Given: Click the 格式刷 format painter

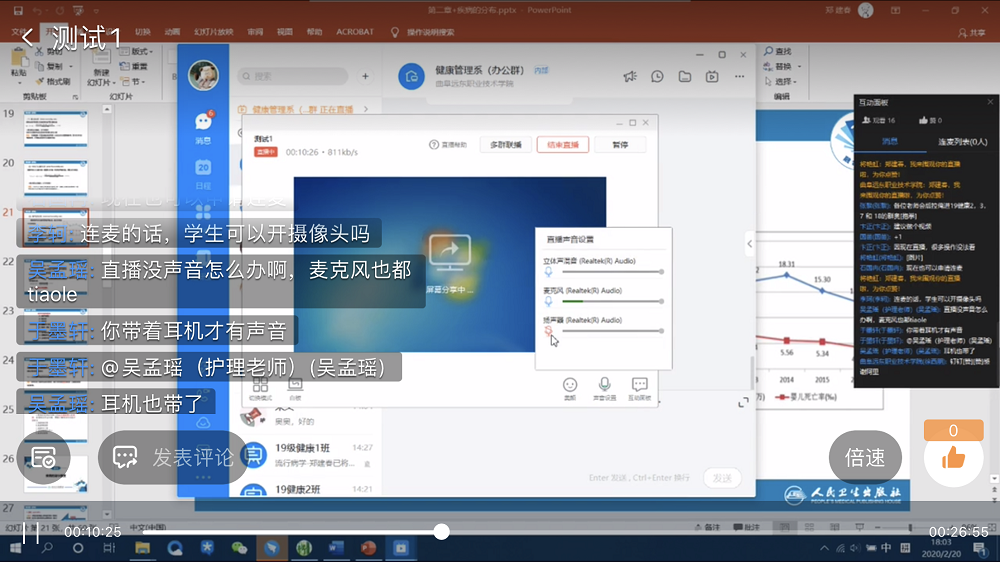Looking at the screenshot, I should click(x=53, y=81).
